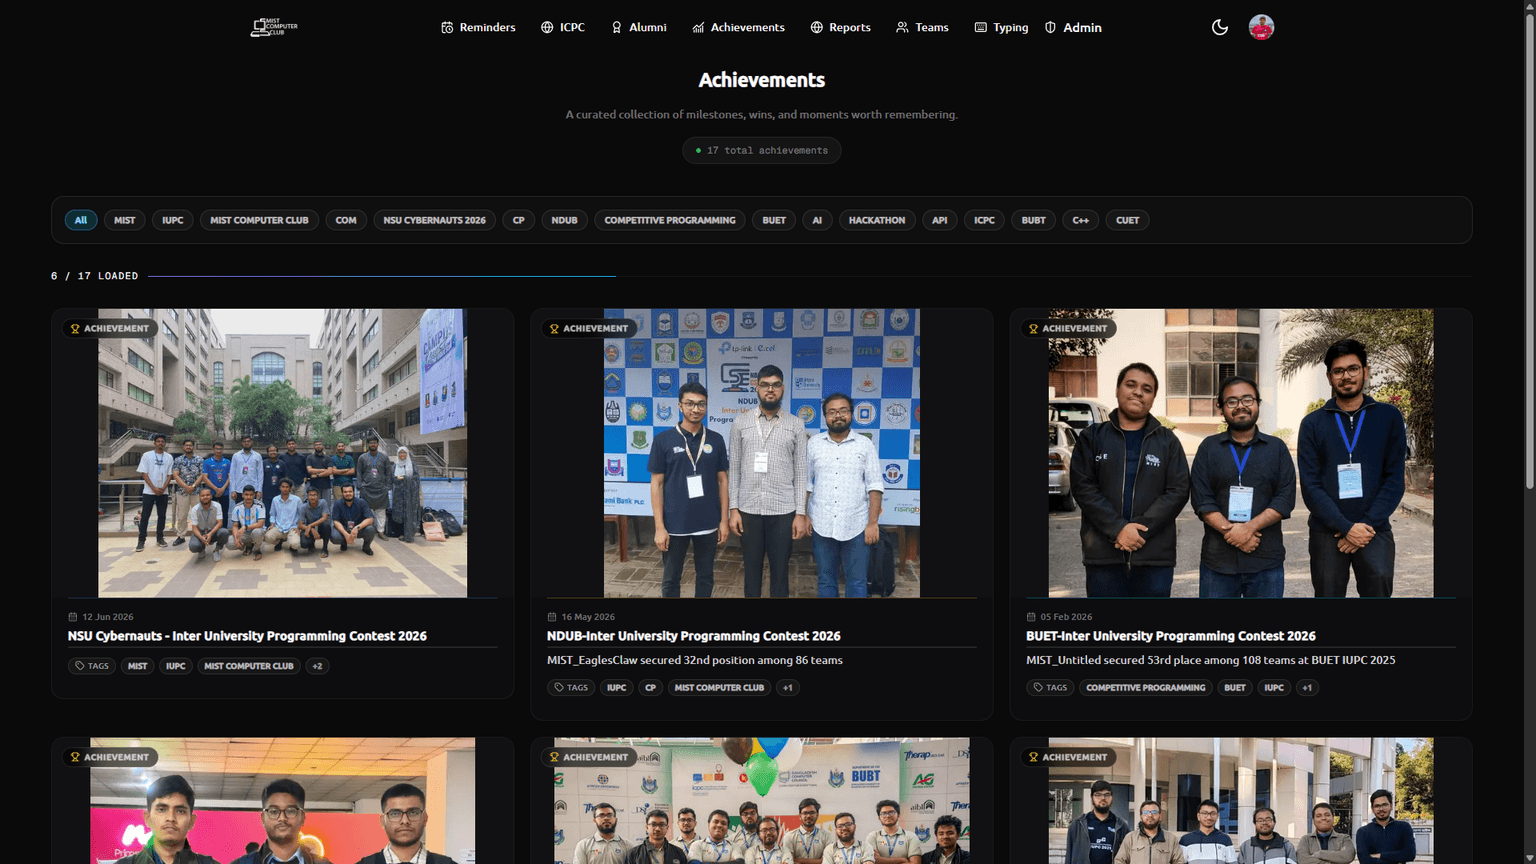Filter by HACKATHON tag
The image size is (1536, 864).
pyautogui.click(x=877, y=220)
